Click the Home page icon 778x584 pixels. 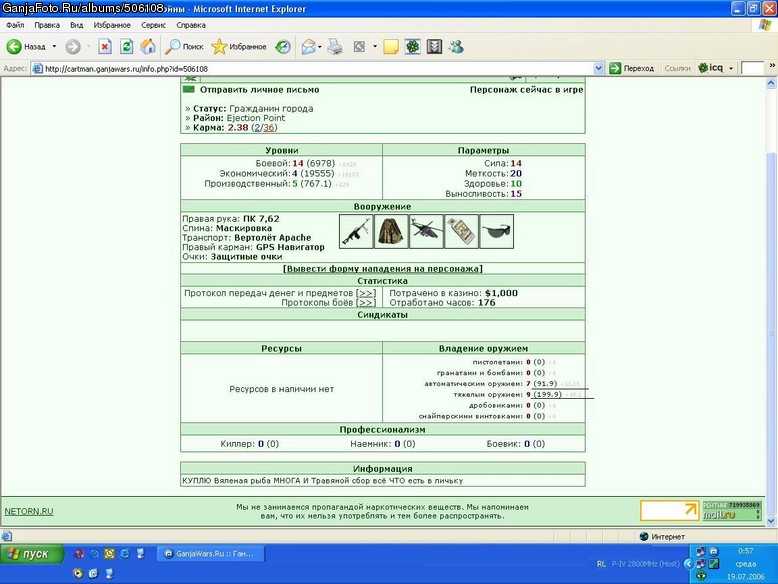click(148, 47)
